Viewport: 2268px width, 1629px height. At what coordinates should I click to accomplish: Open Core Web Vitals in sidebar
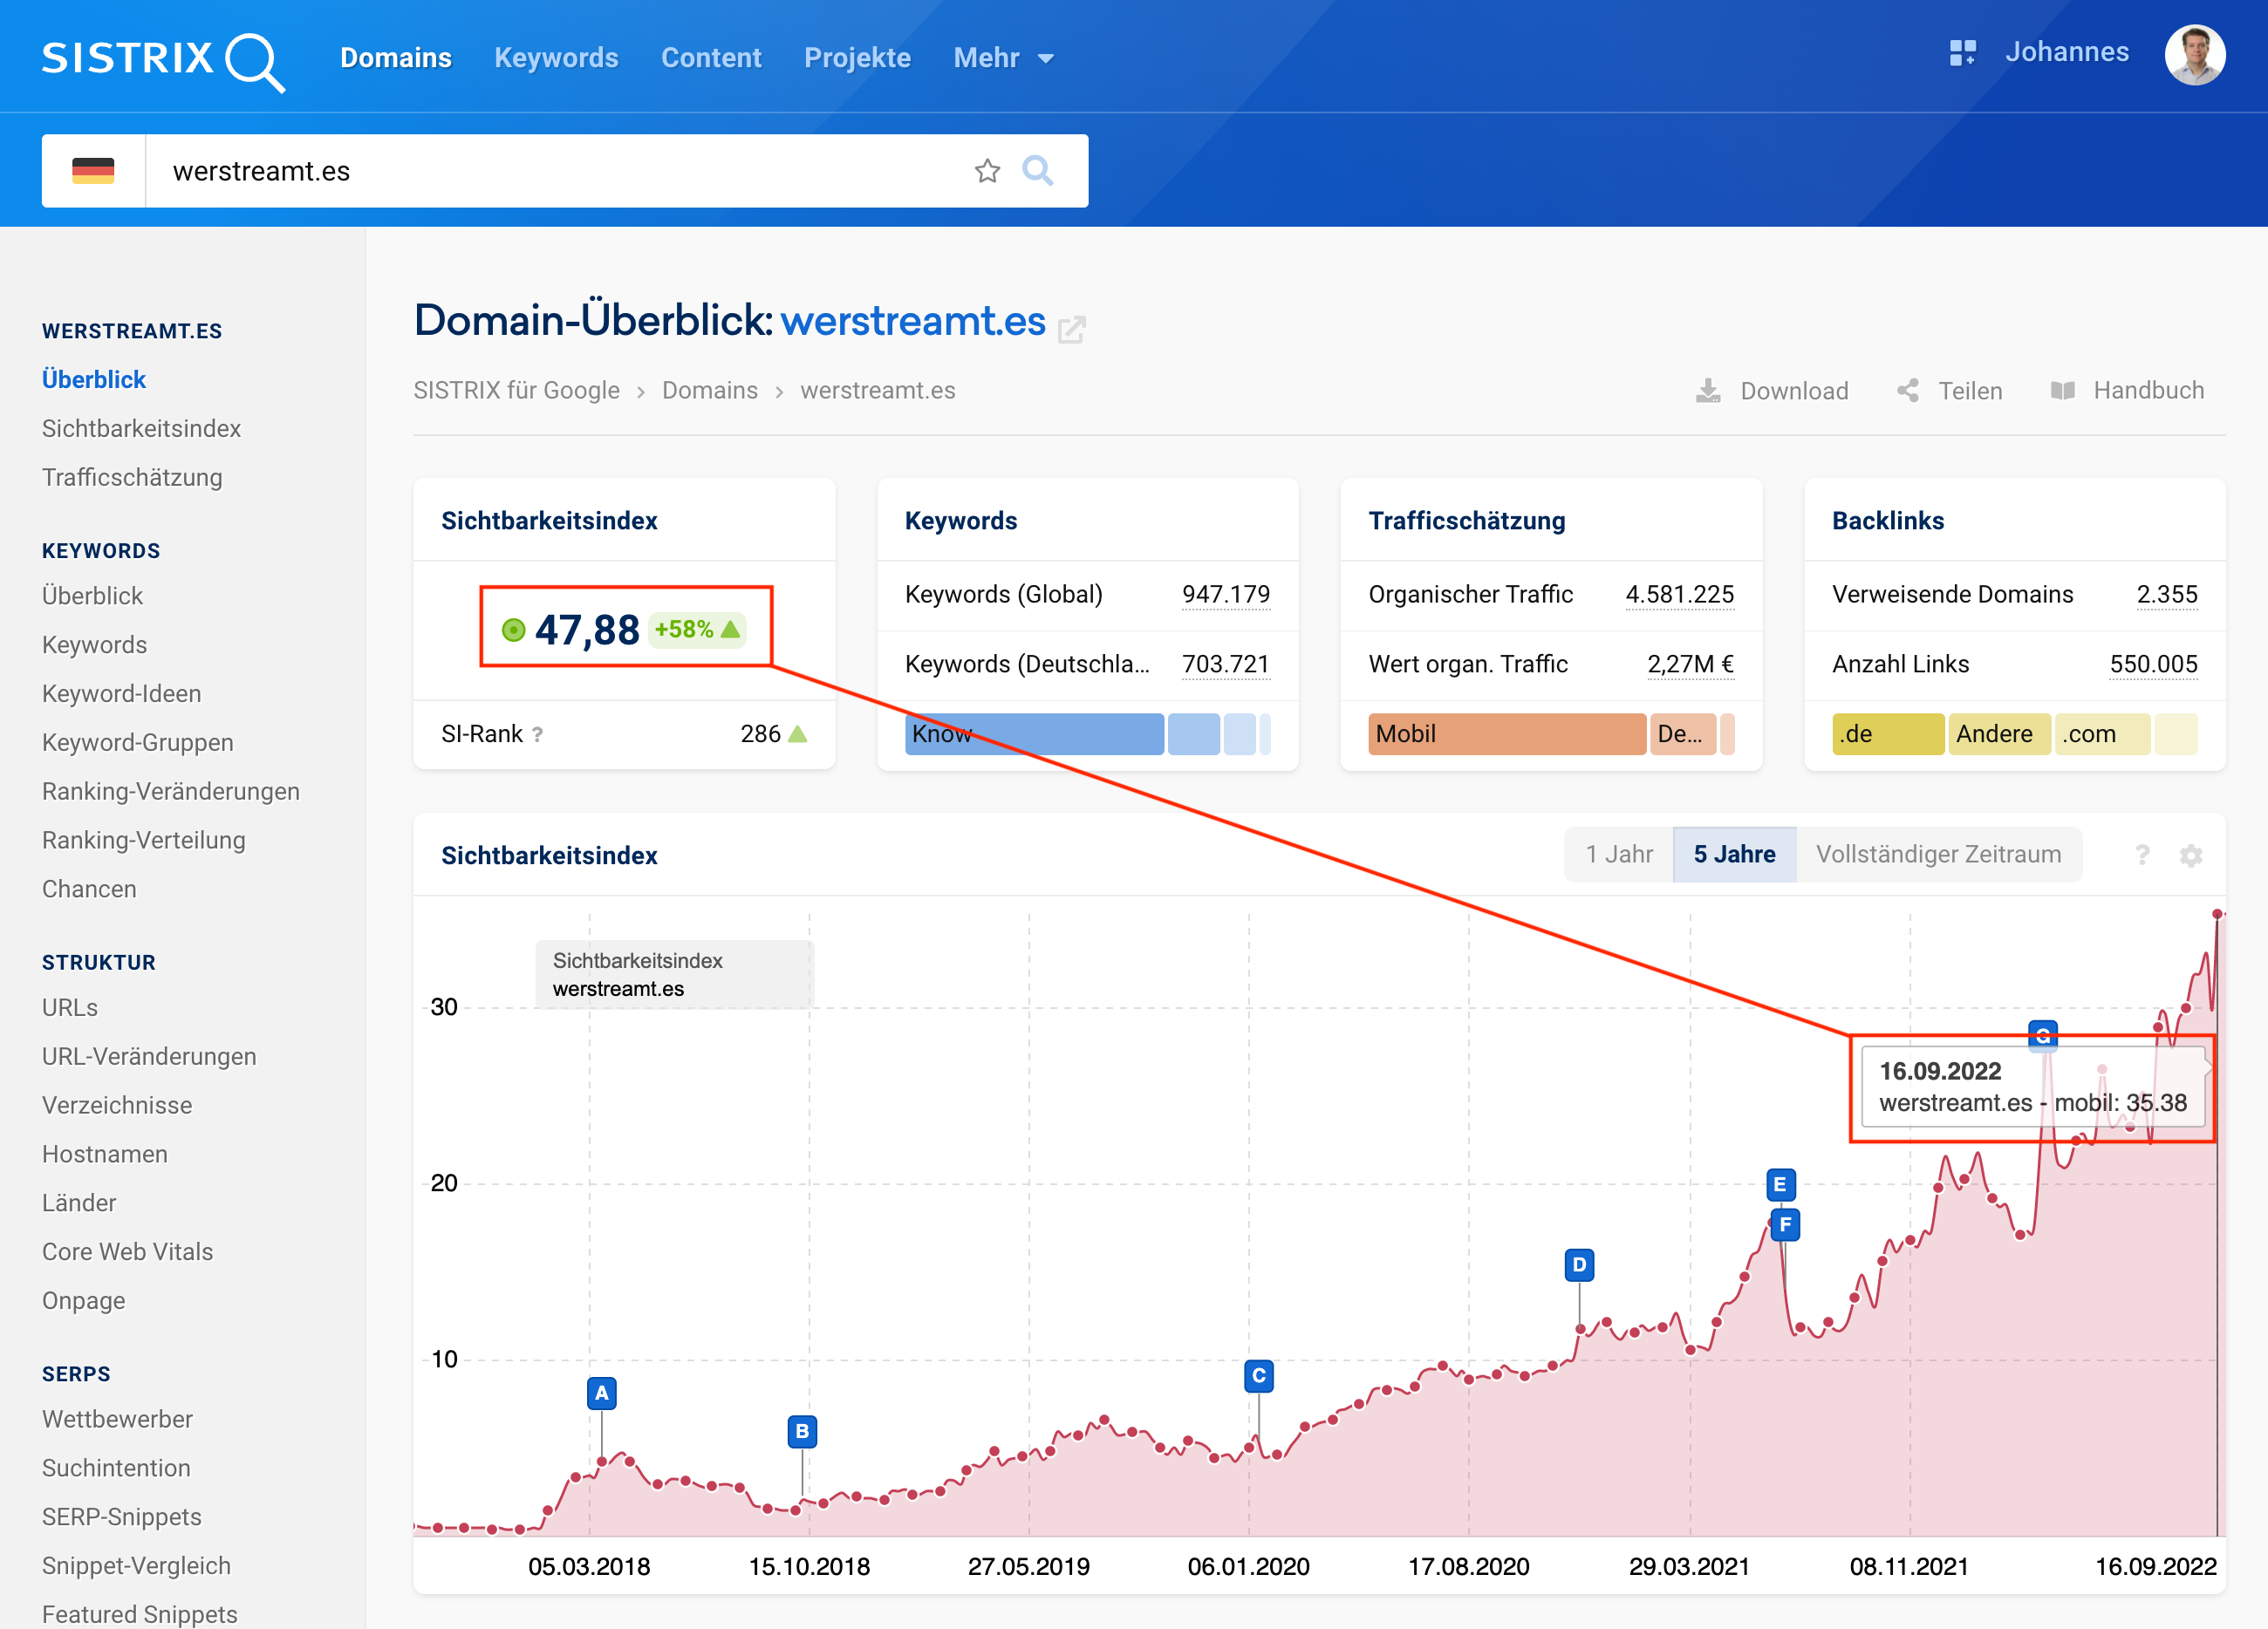[x=127, y=1252]
